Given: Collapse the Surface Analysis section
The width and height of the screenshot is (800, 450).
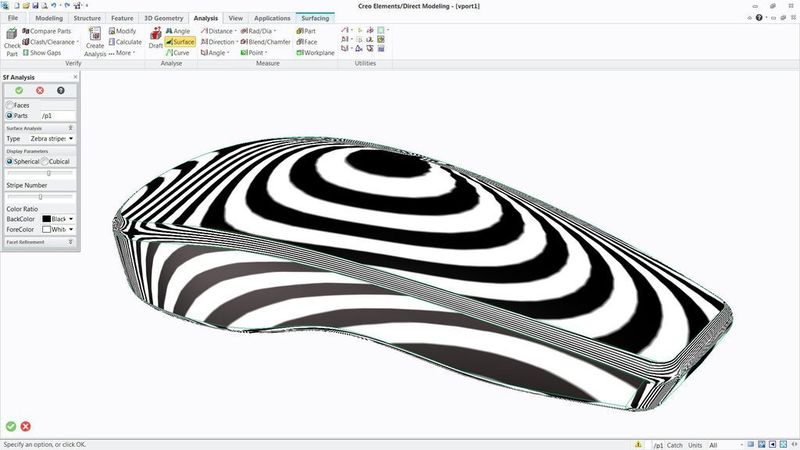Looking at the screenshot, I should [70, 128].
